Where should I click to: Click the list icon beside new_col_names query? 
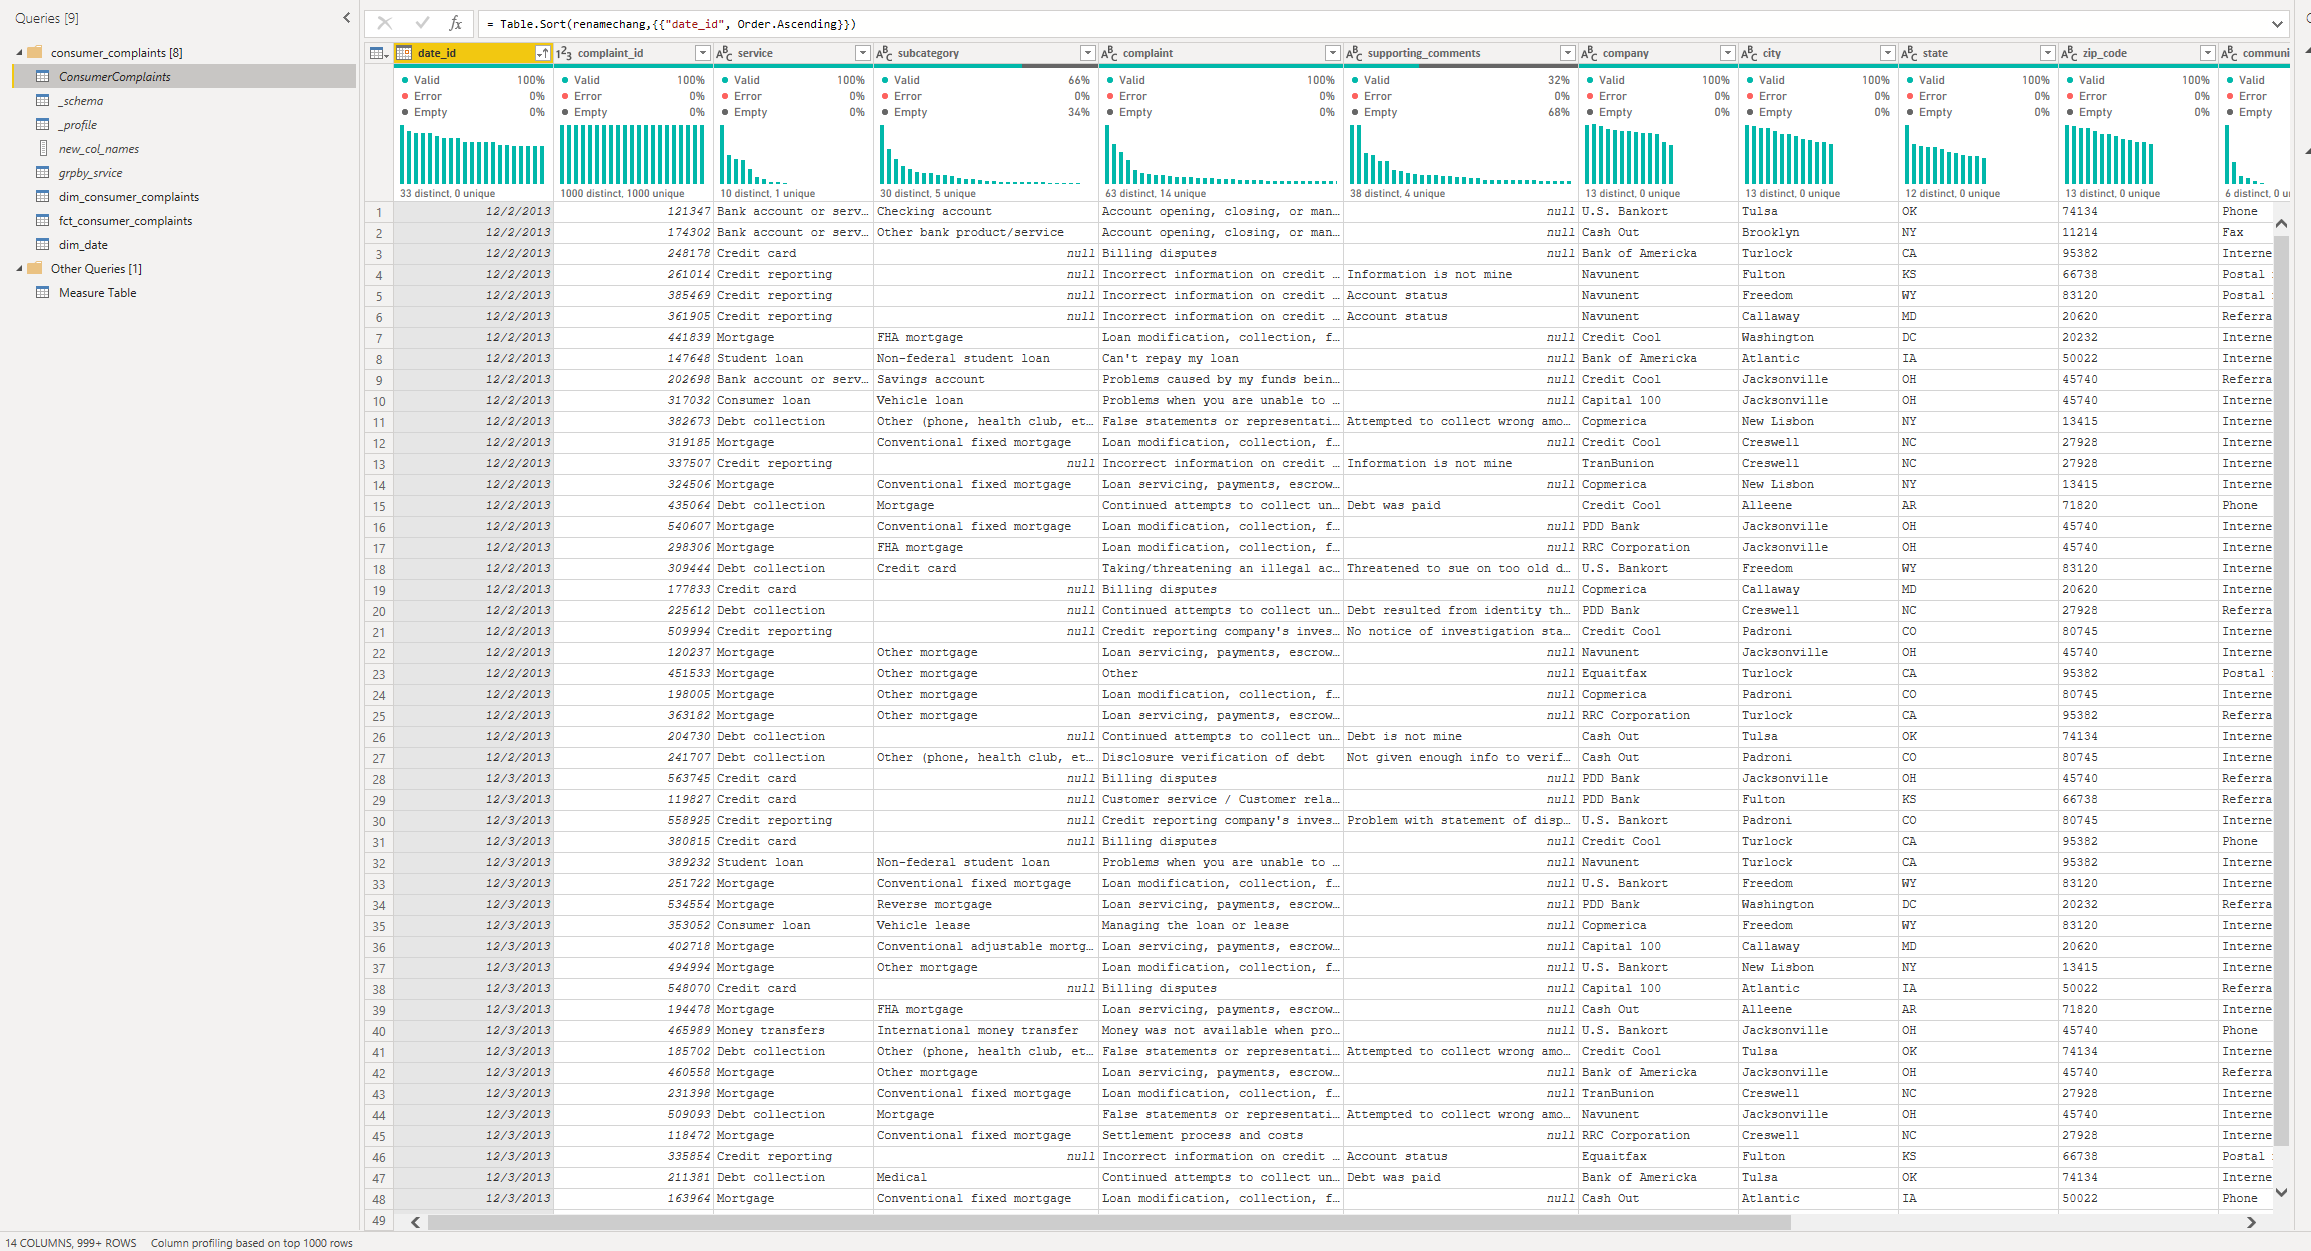[43, 148]
